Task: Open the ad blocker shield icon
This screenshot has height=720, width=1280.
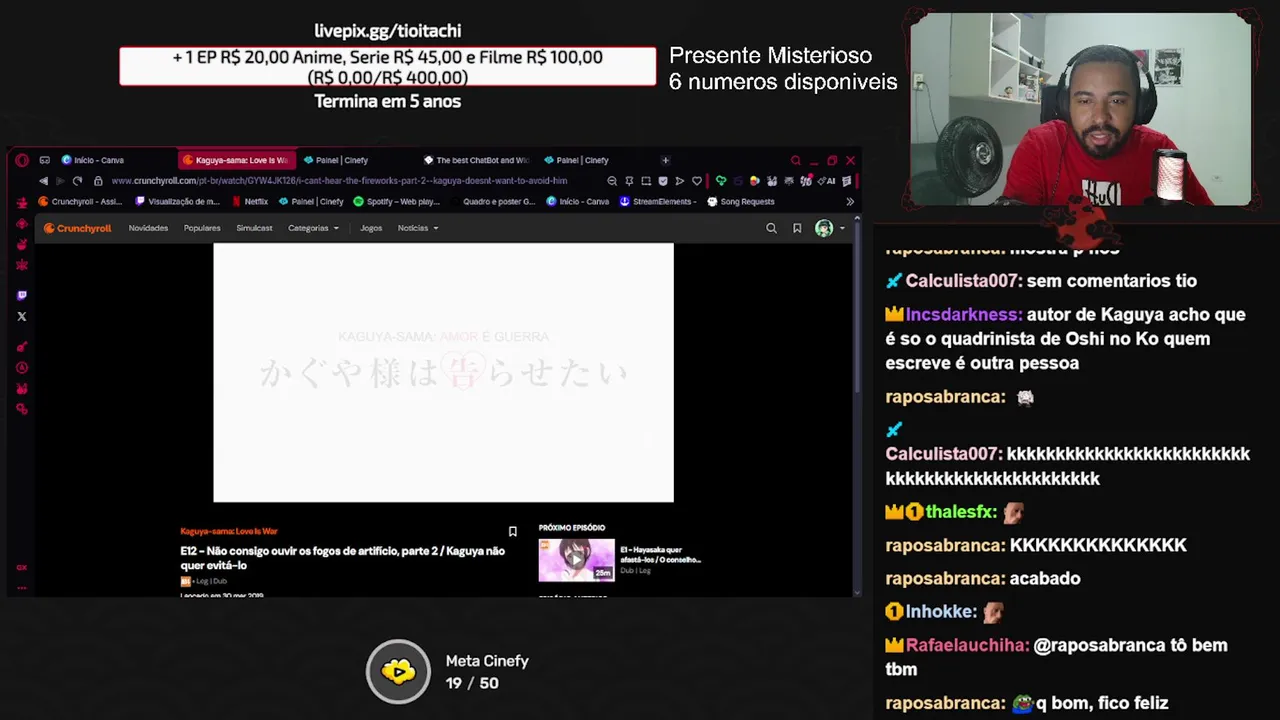Action: click(663, 181)
